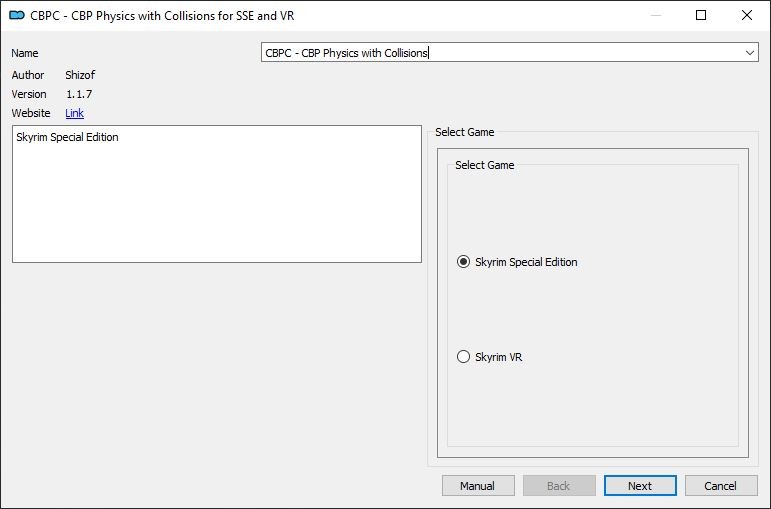Select the Skyrim Special Edition radio button

(463, 262)
